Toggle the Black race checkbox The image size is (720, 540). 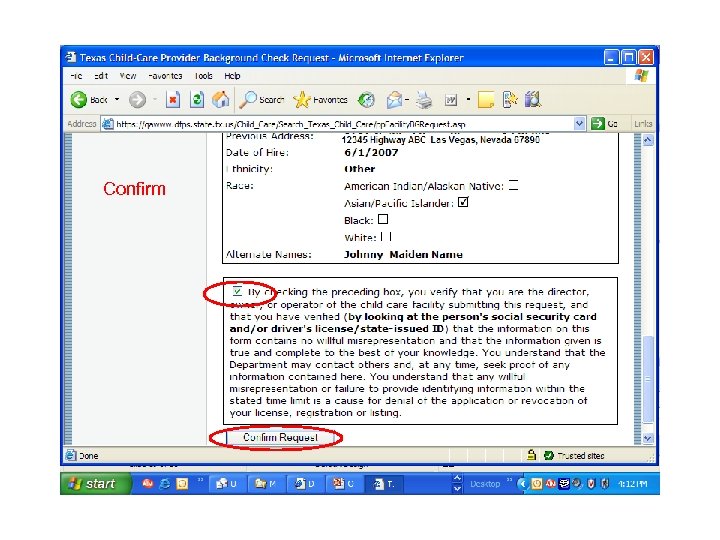[383, 219]
